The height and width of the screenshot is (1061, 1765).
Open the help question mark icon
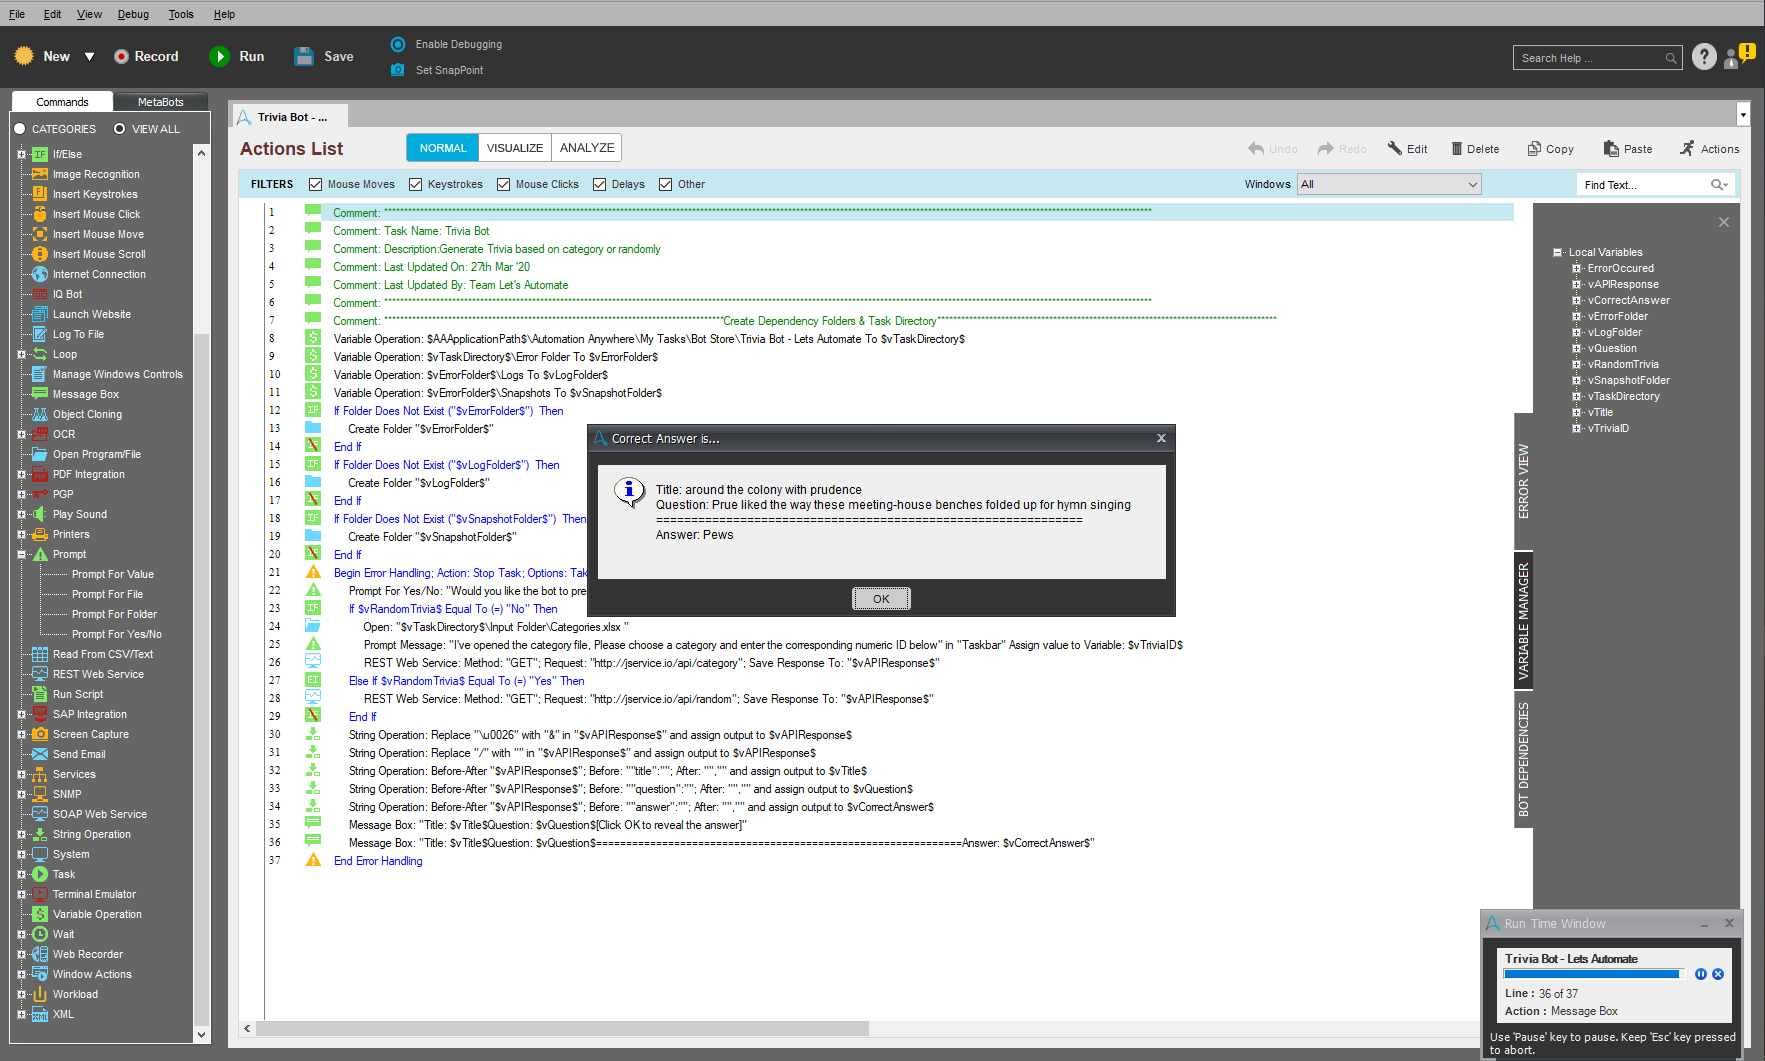1704,57
